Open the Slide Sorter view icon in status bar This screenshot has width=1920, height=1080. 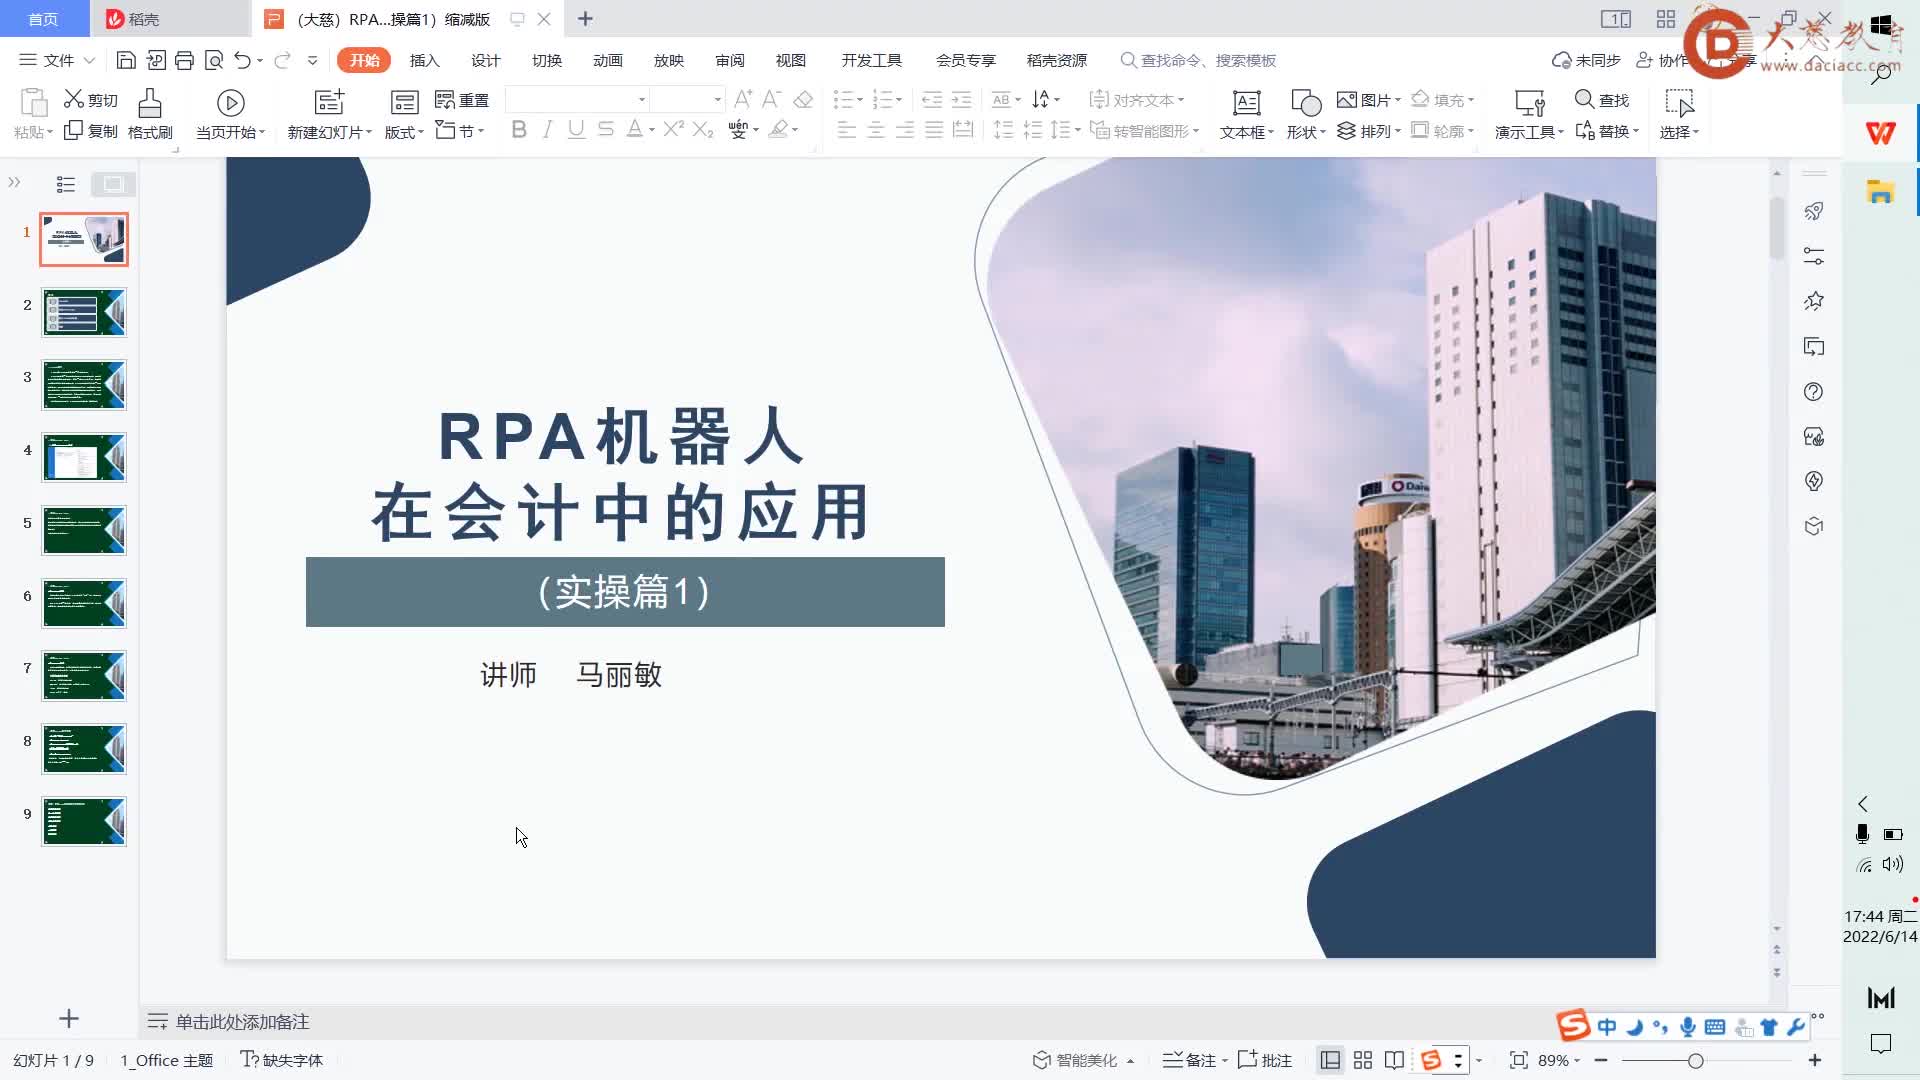click(x=1362, y=1061)
